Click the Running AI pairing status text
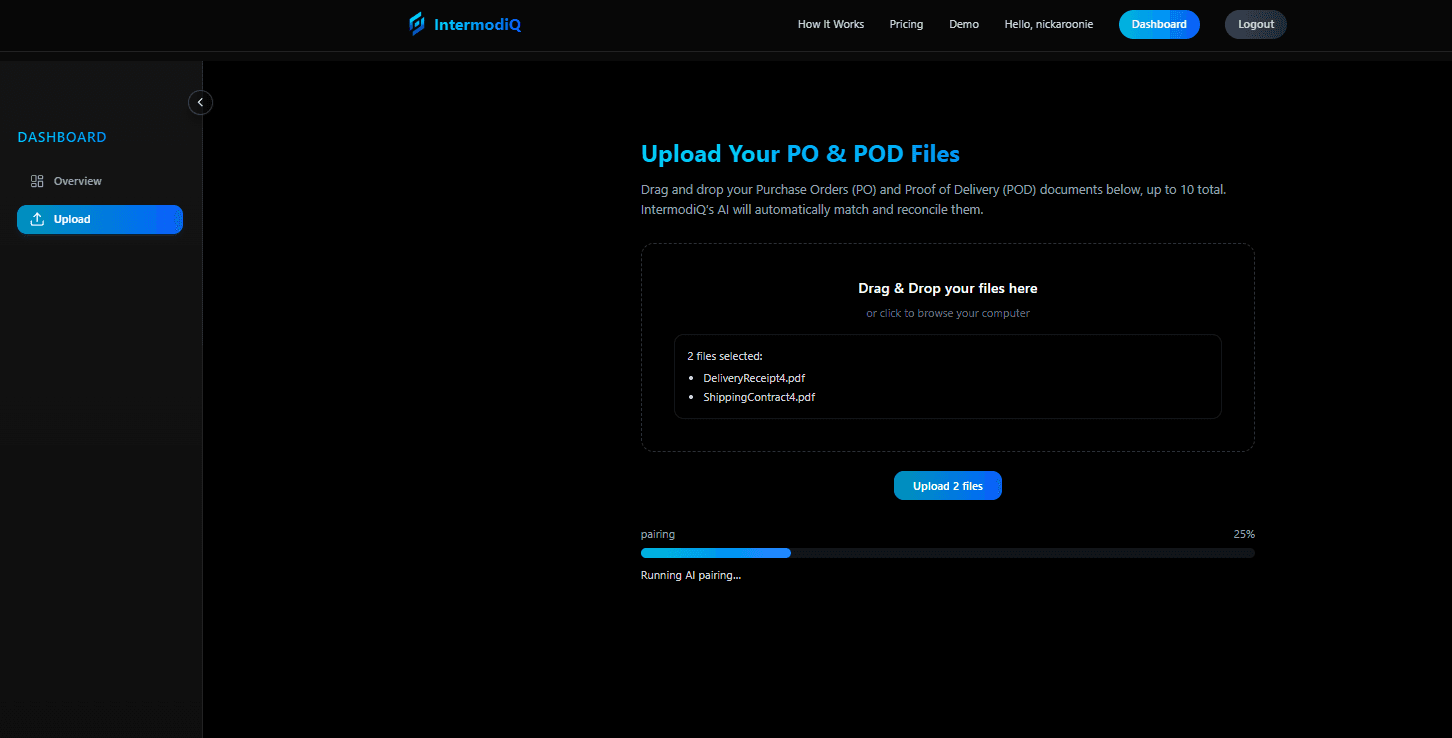The width and height of the screenshot is (1452, 738). [x=691, y=575]
